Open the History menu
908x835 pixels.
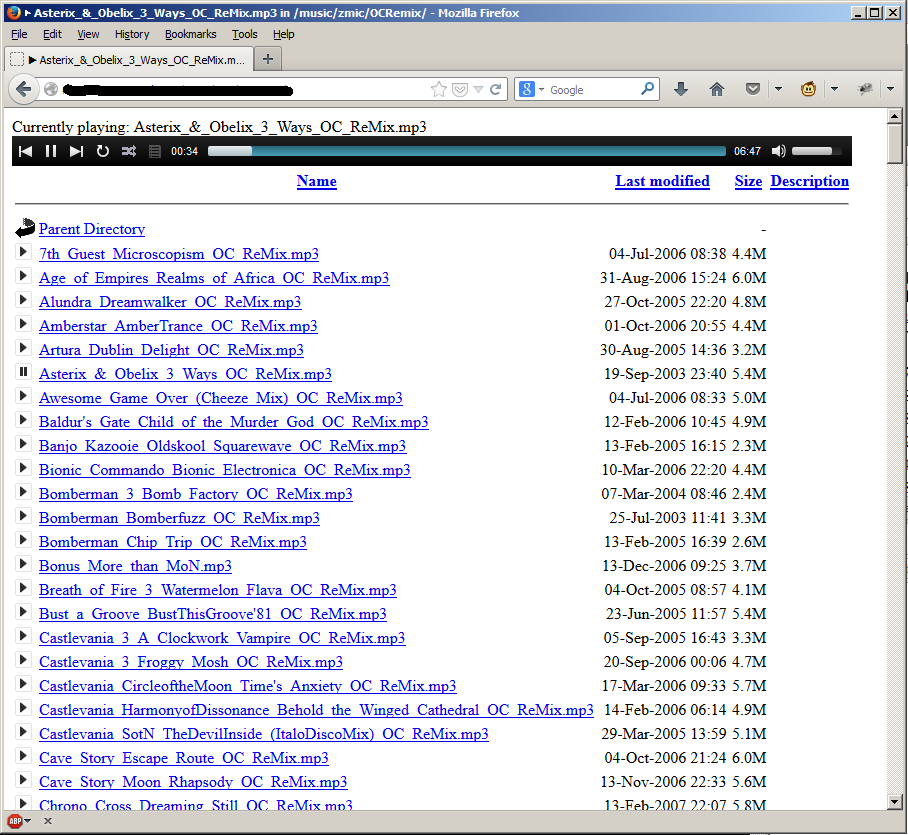tap(132, 34)
